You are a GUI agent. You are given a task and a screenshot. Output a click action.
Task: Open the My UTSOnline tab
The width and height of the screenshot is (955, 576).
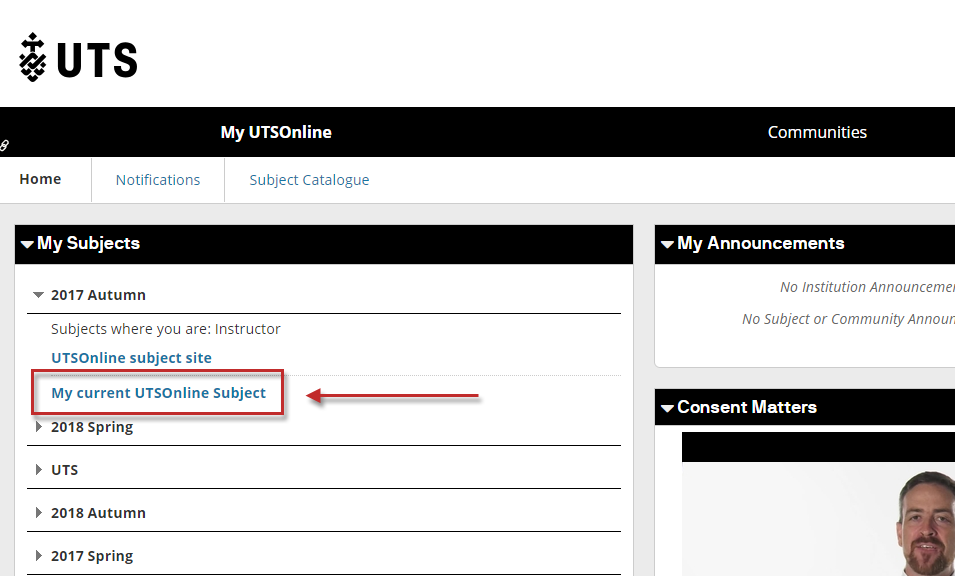point(276,132)
